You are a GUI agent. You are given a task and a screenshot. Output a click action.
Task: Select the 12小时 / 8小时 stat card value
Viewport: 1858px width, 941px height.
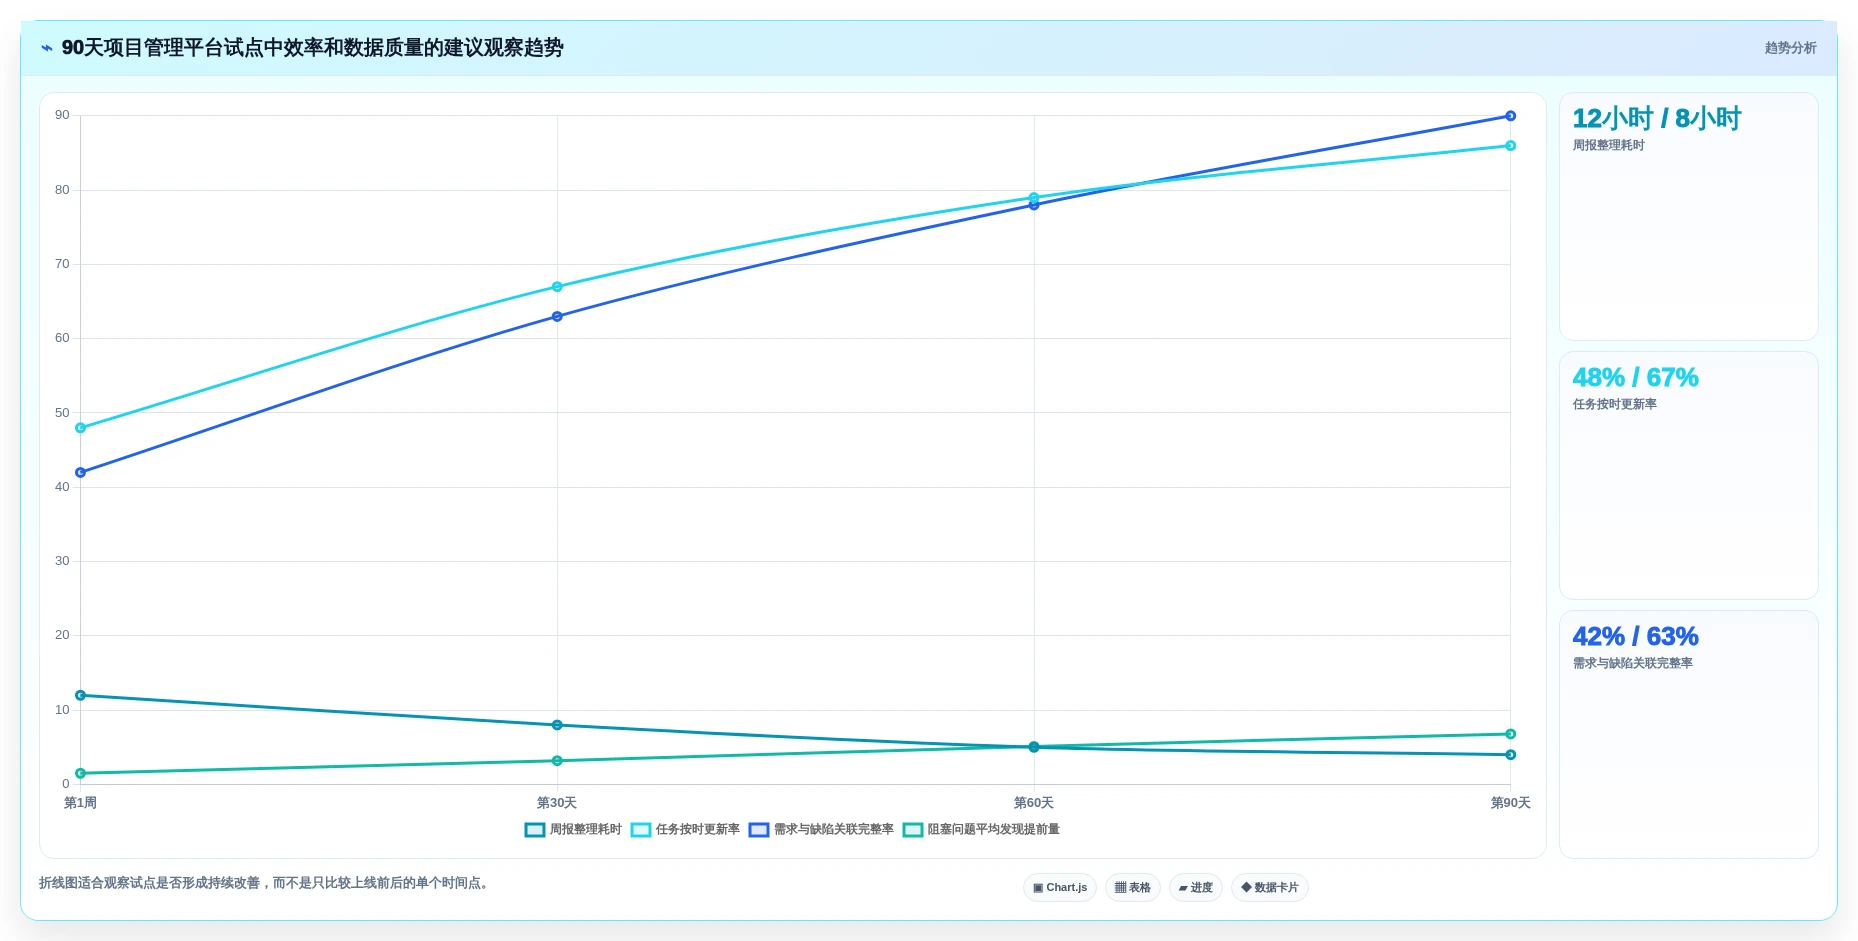(1656, 119)
